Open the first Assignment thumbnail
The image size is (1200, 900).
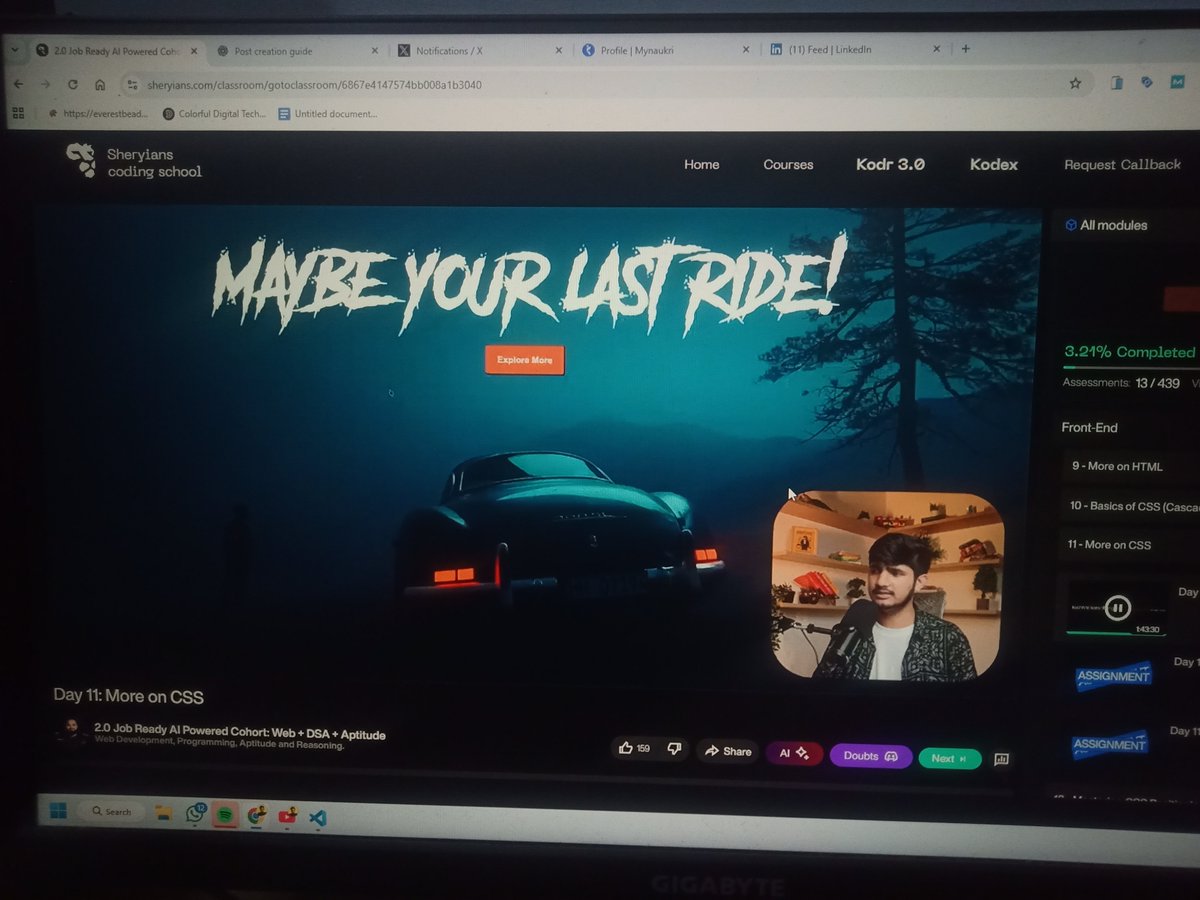coord(1113,677)
